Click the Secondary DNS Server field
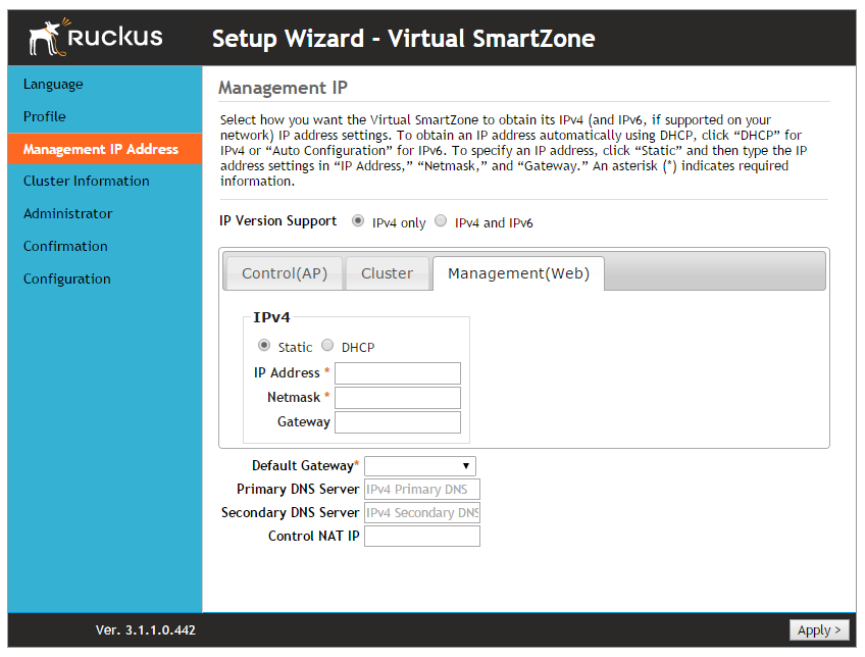 (422, 512)
